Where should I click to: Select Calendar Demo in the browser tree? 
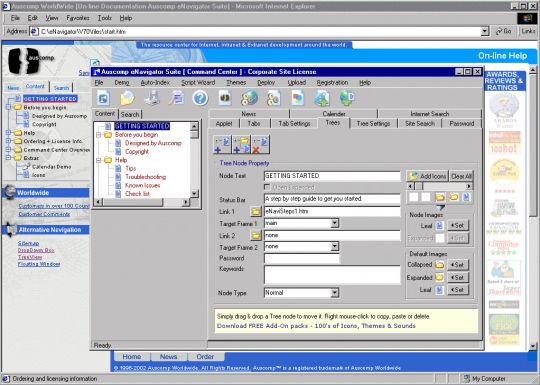point(51,167)
